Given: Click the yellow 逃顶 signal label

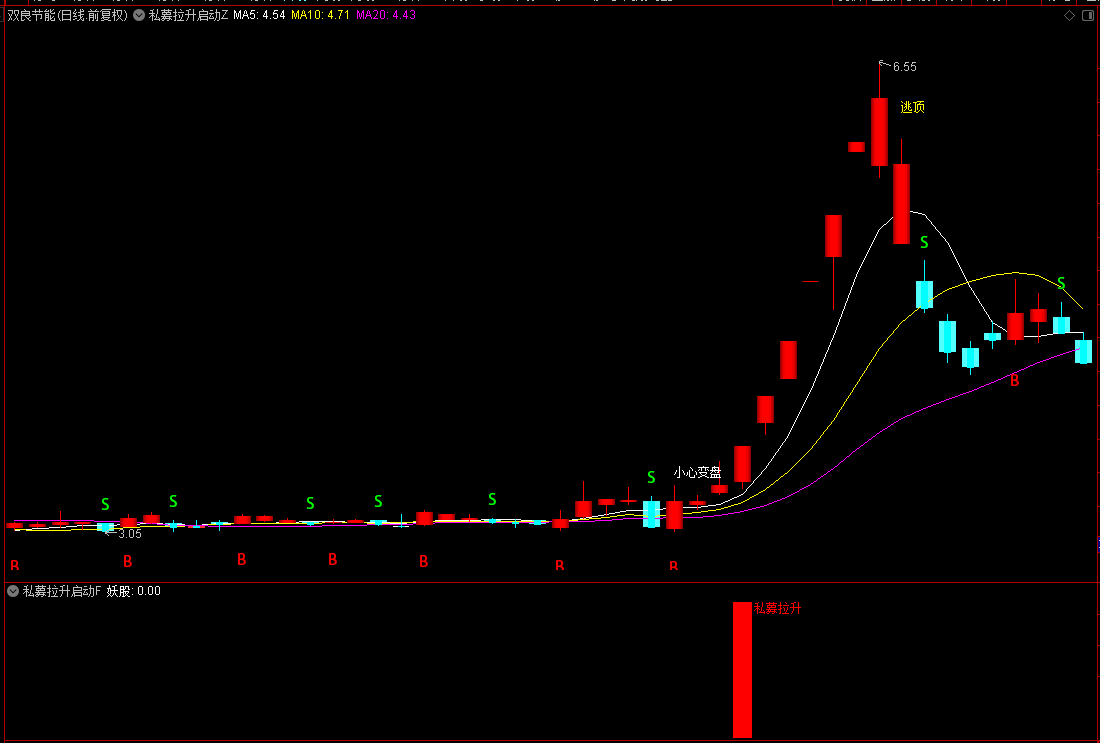Looking at the screenshot, I should (x=912, y=107).
